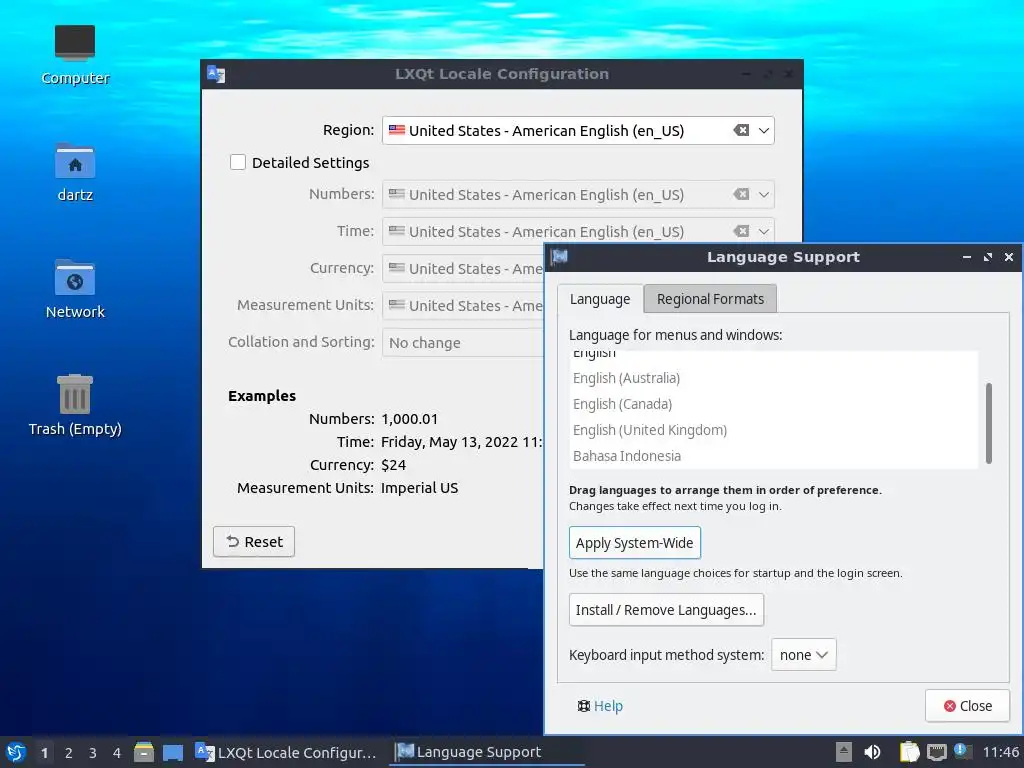This screenshot has height=768, width=1024.
Task: Open the dartz home folder icon
Action: (x=74, y=172)
